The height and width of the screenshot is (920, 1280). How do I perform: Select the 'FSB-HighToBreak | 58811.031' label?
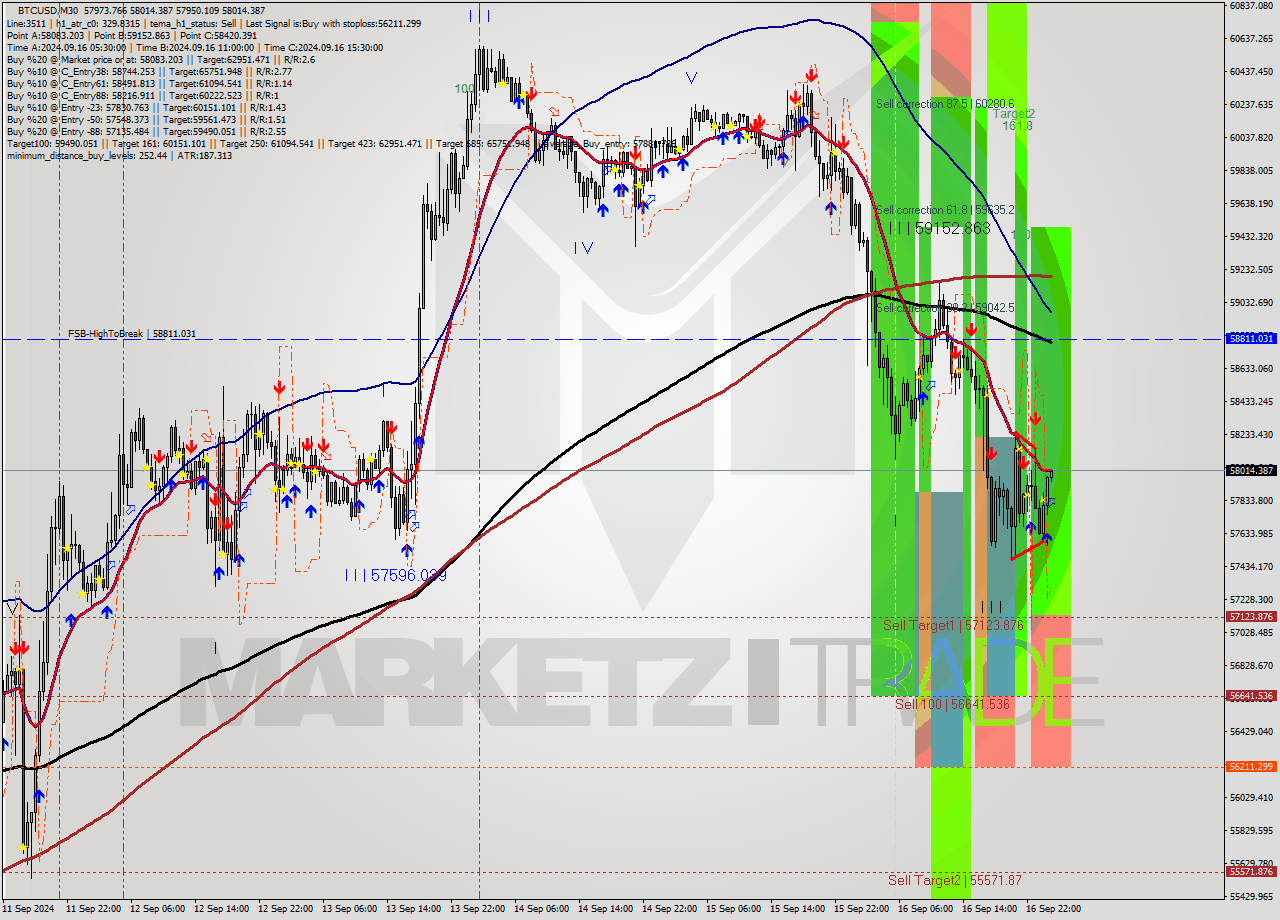(132, 333)
